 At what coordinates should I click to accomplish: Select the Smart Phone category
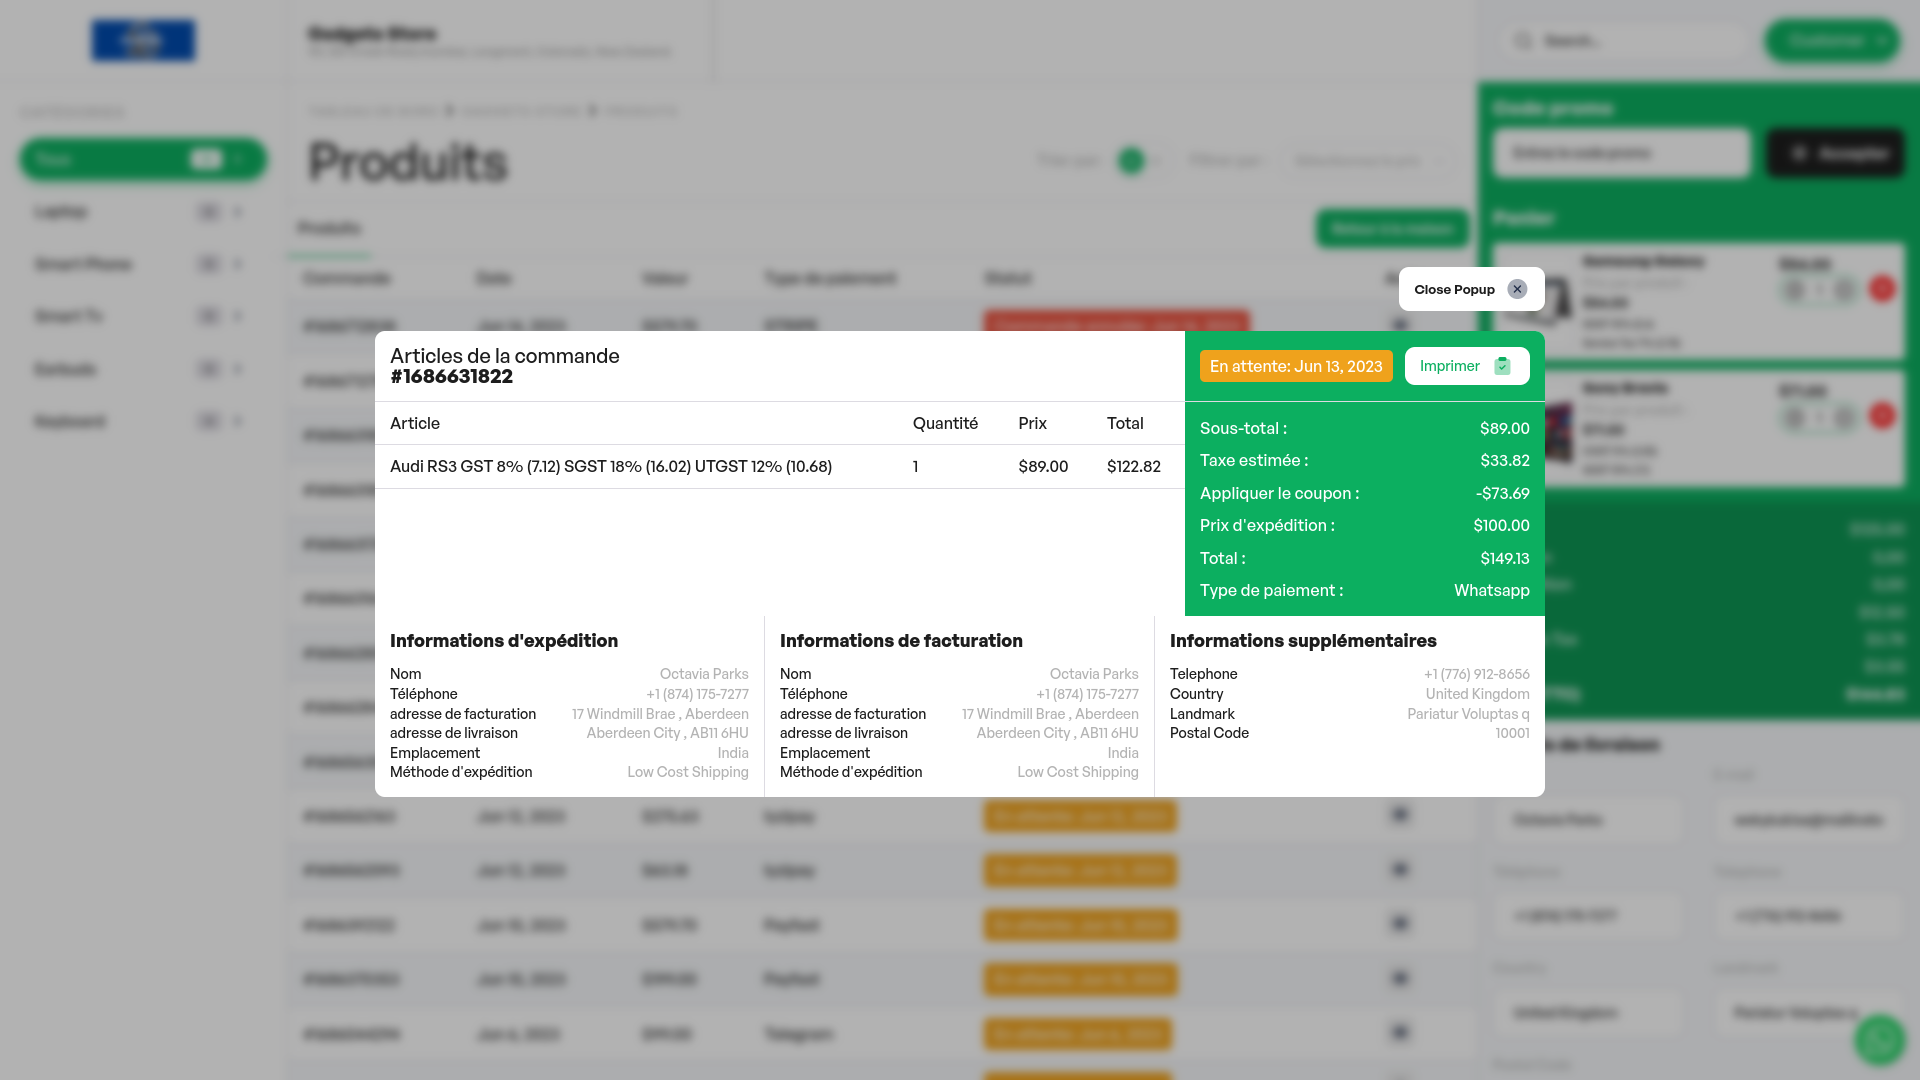click(x=84, y=264)
